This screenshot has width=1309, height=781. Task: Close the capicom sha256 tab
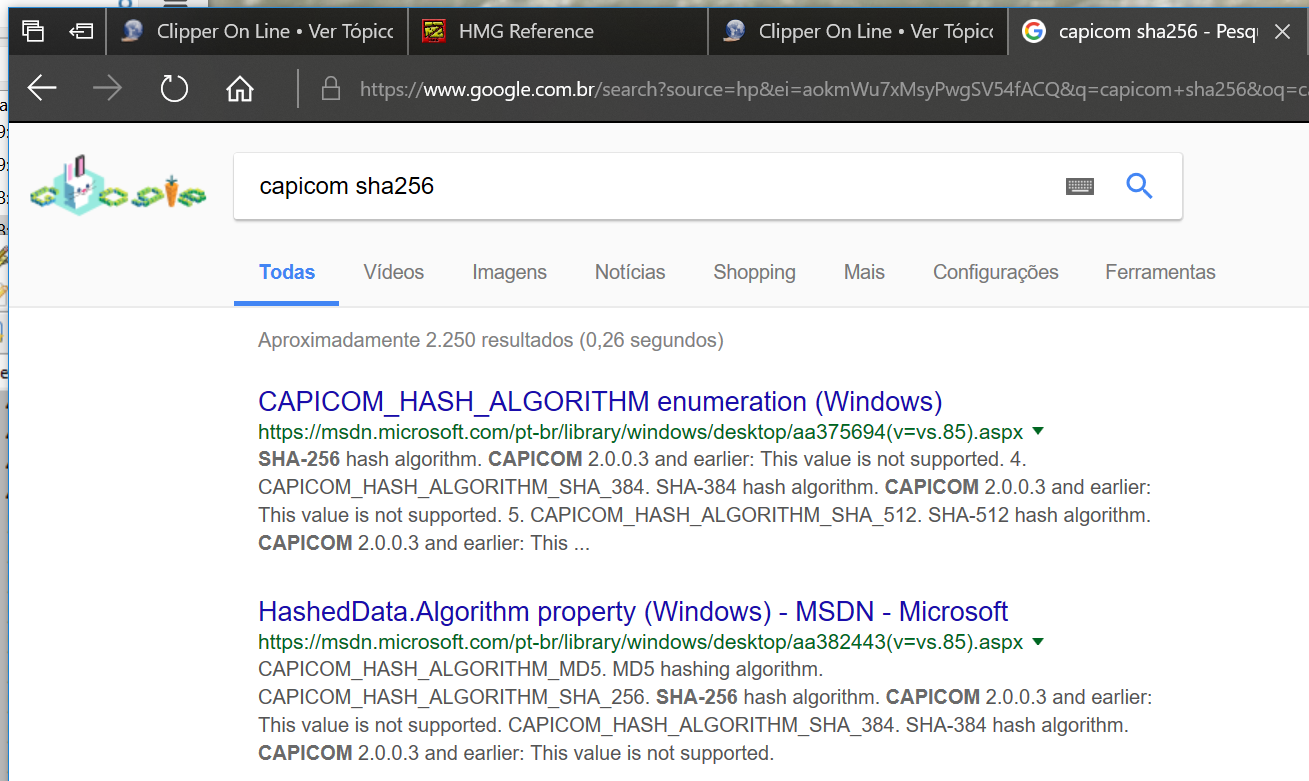1283,31
